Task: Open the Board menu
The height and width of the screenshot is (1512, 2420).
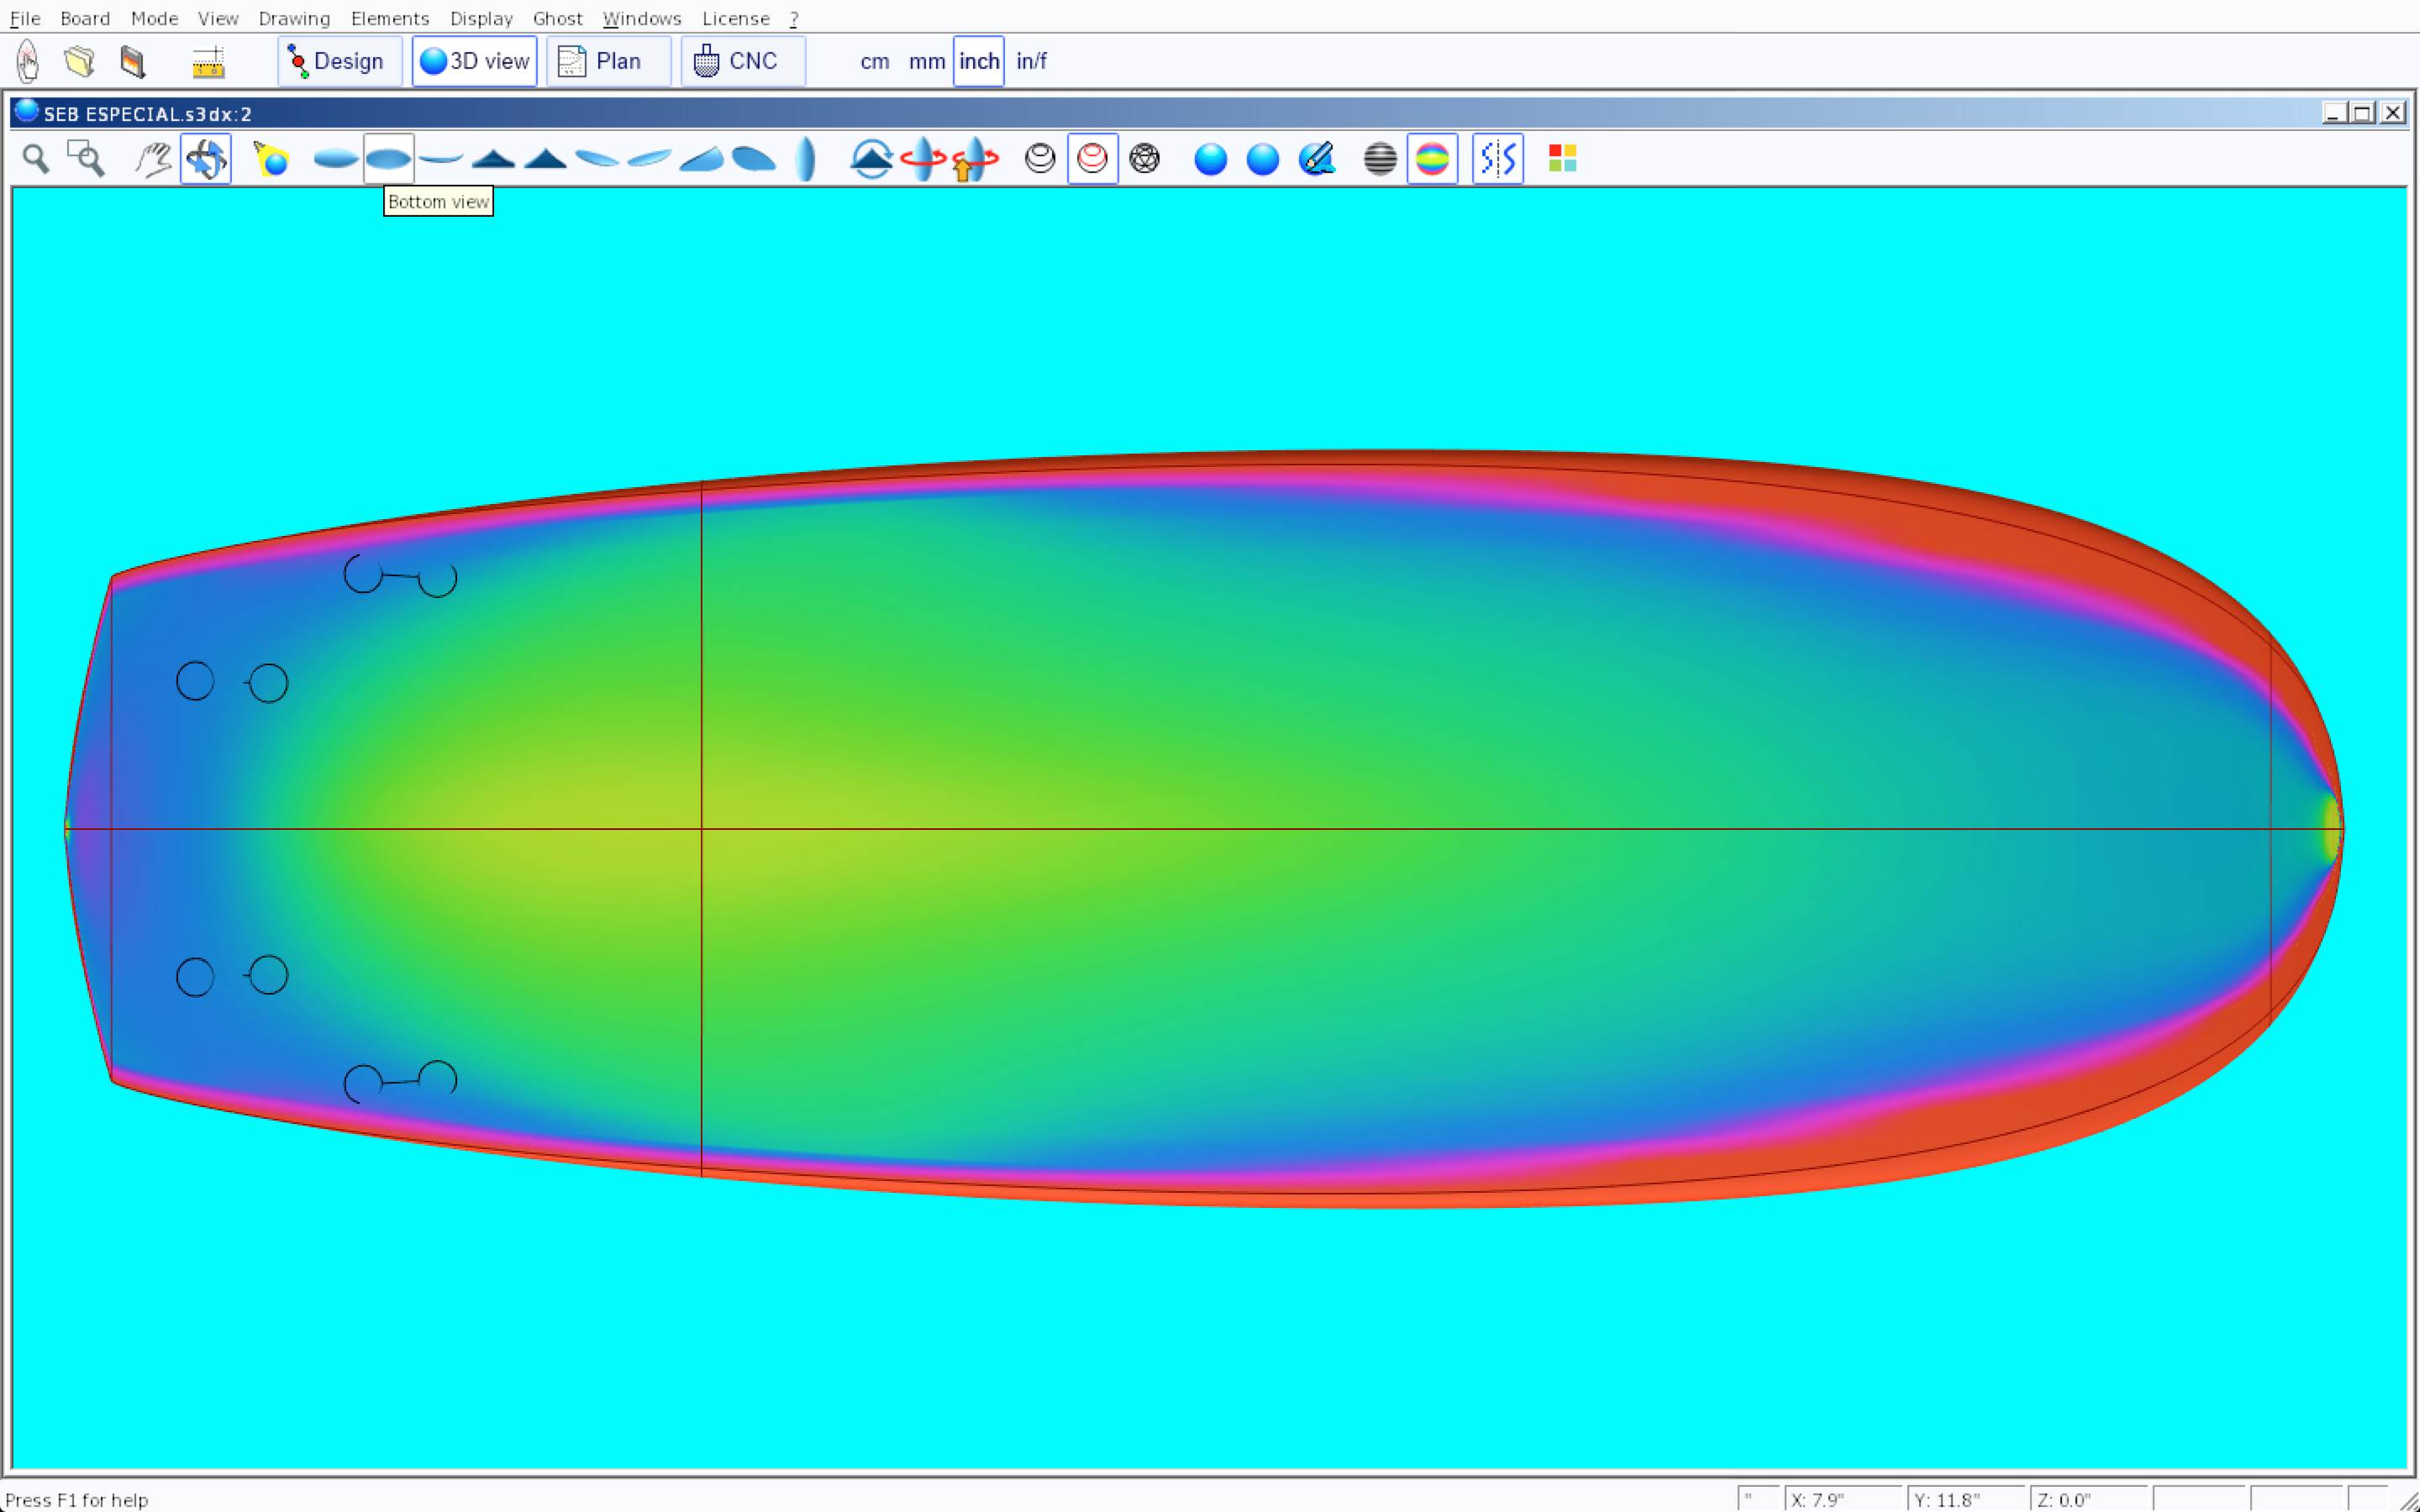Action: tap(85, 18)
